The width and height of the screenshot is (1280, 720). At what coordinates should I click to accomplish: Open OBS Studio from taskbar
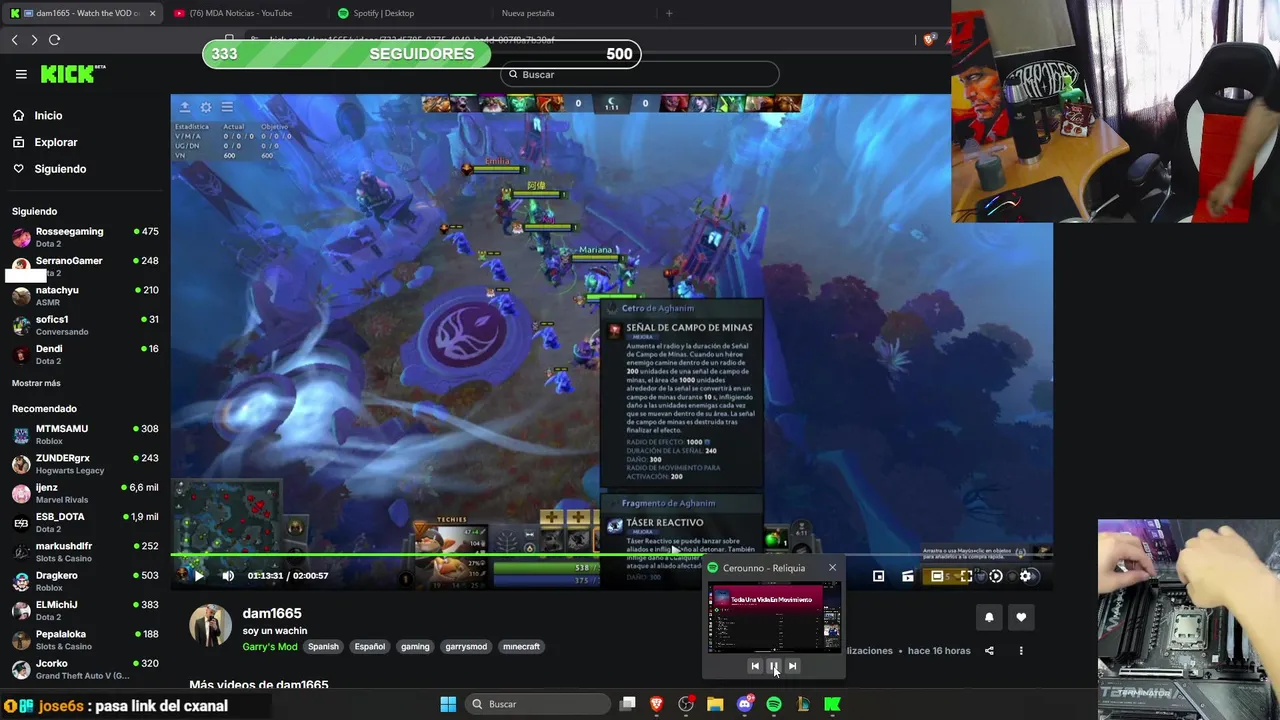[686, 704]
